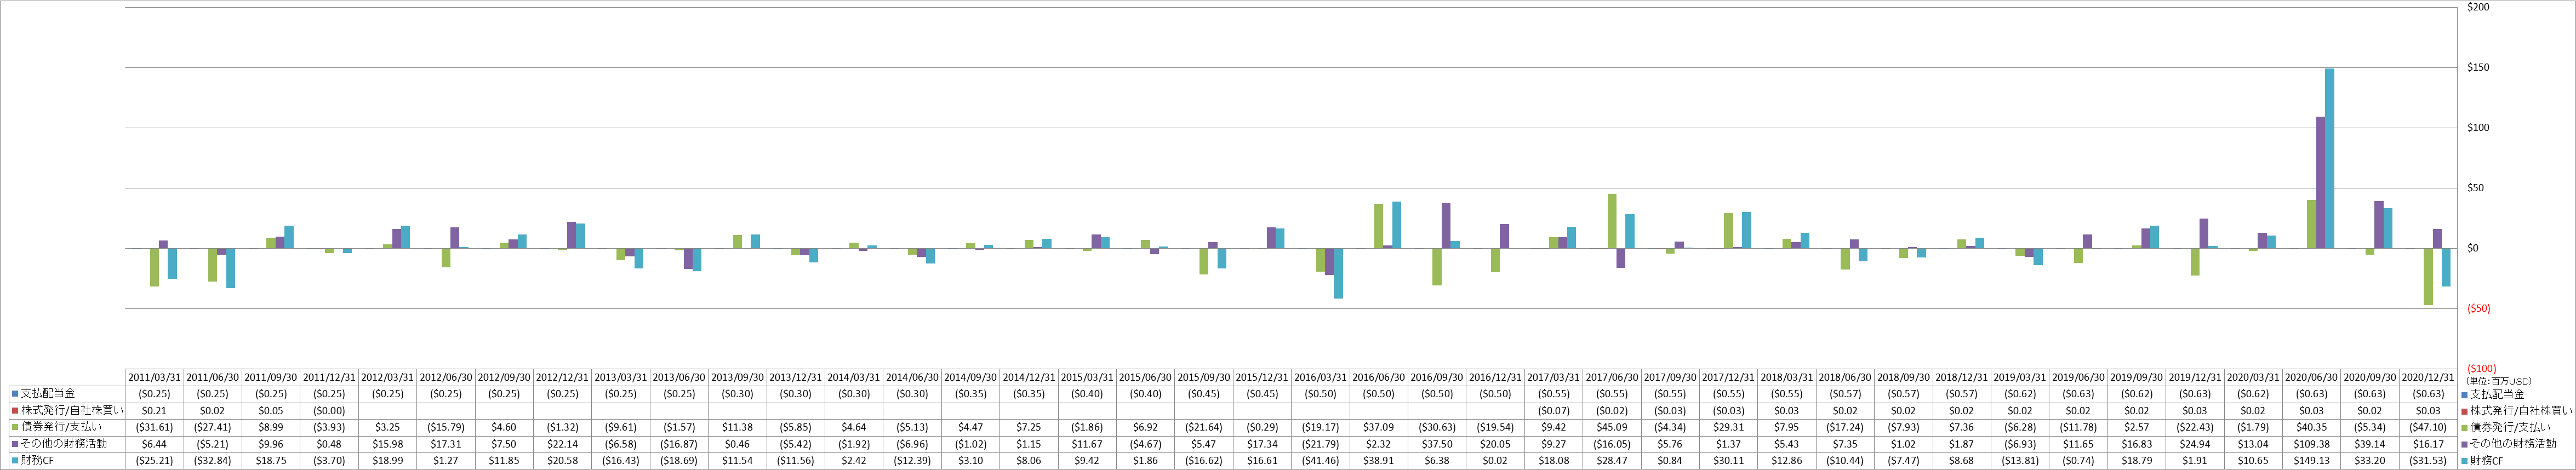Select the ($31.61) bond cell

click(x=154, y=427)
